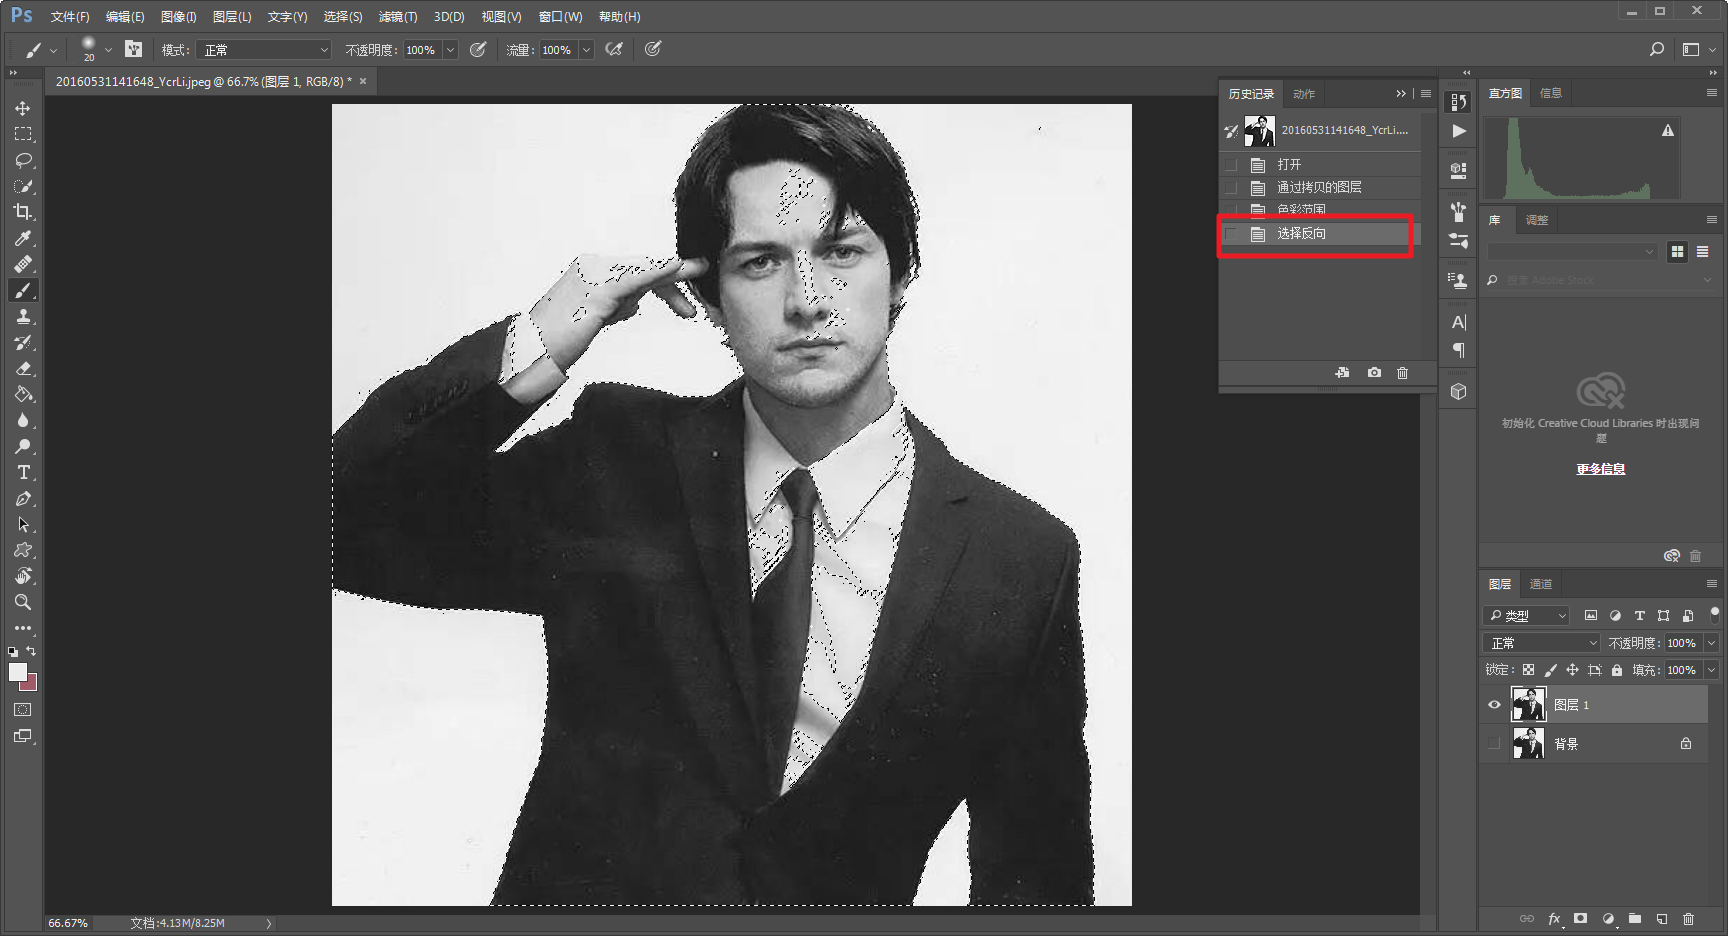Viewport: 1728px width, 936px height.
Task: Create new document from current state
Action: [1342, 372]
